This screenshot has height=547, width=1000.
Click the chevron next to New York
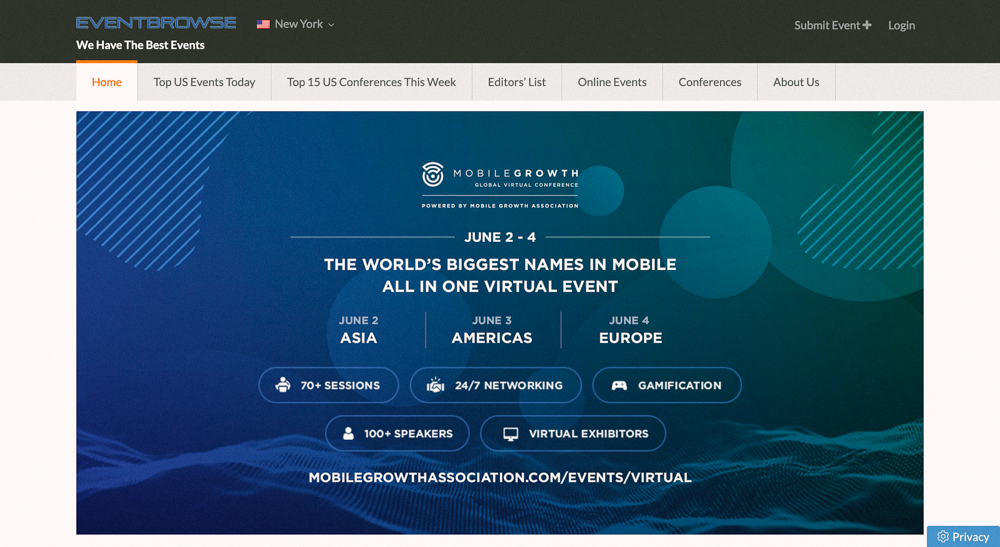point(331,25)
